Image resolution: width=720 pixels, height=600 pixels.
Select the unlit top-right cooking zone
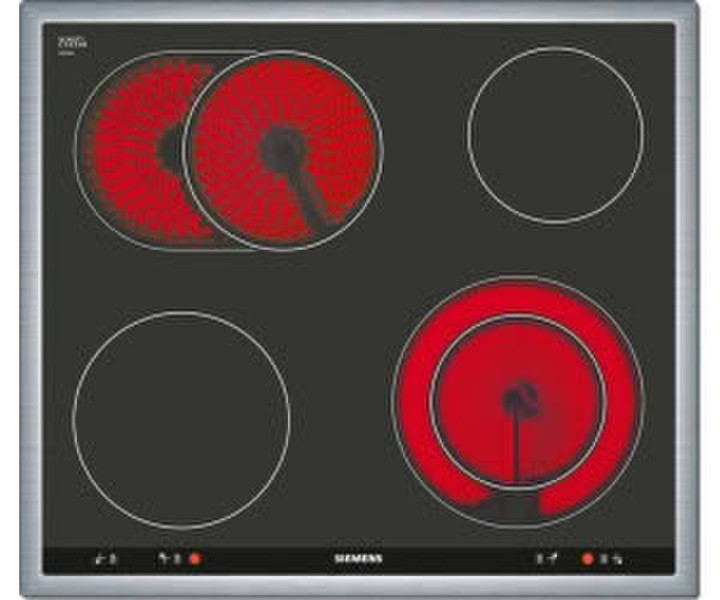click(556, 135)
